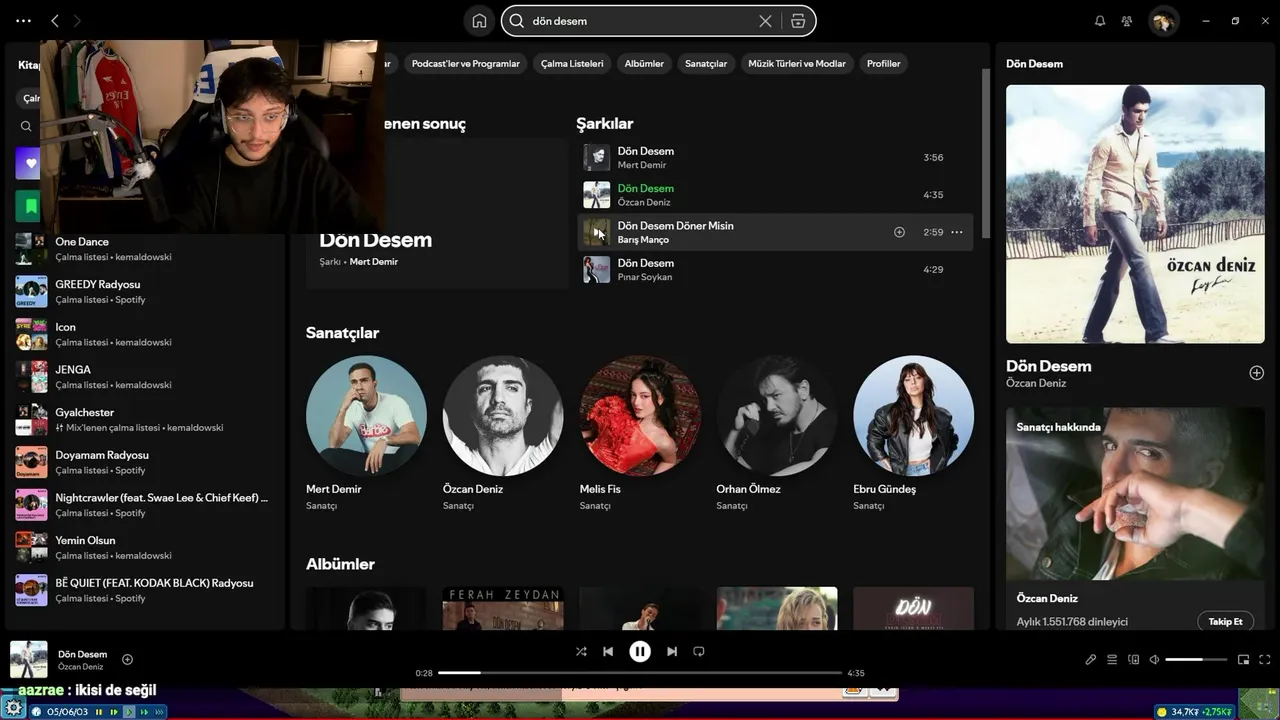The height and width of the screenshot is (720, 1280).
Task: Open Ebru Gündeş artist card
Action: click(913, 433)
